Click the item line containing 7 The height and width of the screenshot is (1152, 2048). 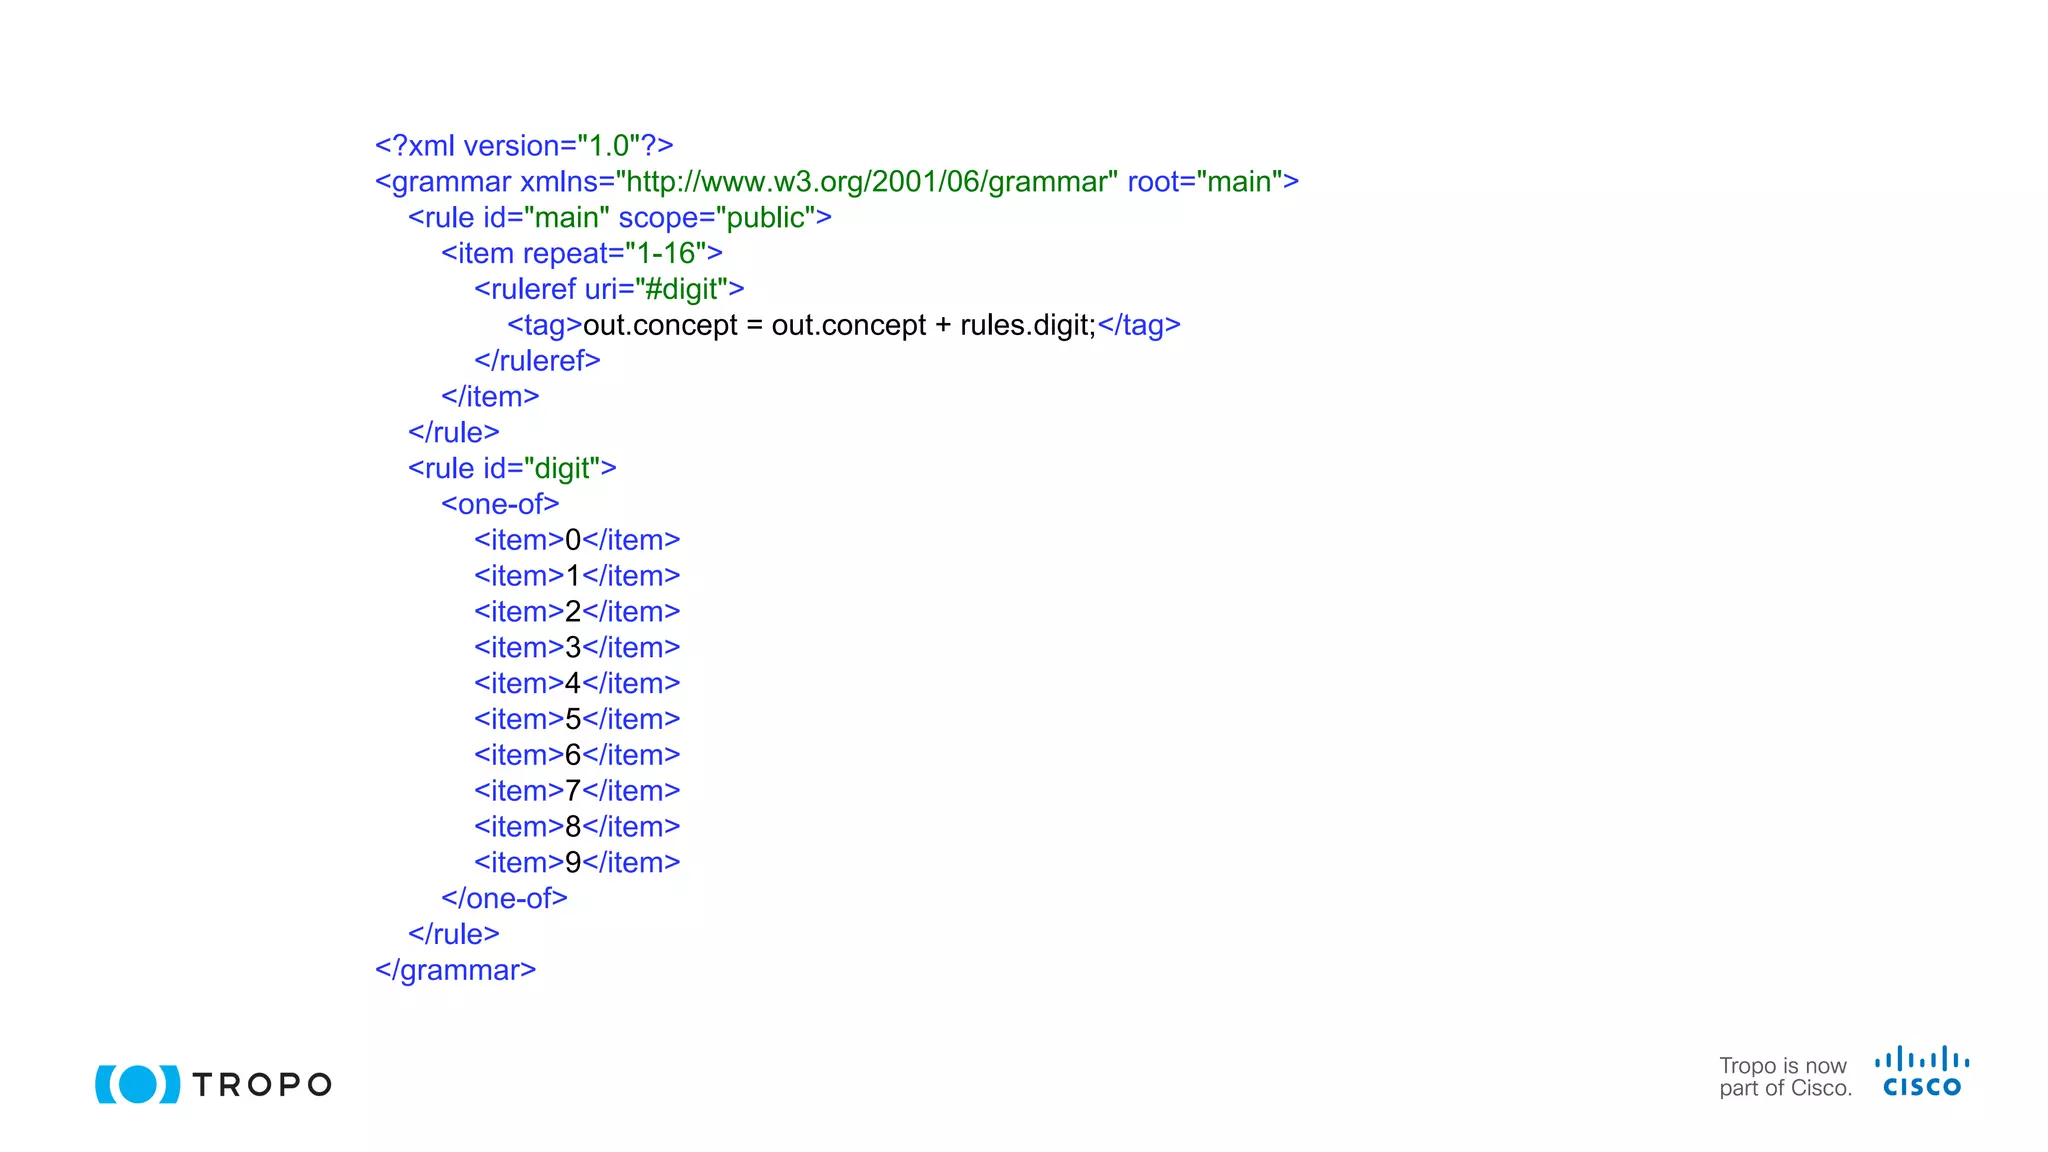[x=577, y=791]
